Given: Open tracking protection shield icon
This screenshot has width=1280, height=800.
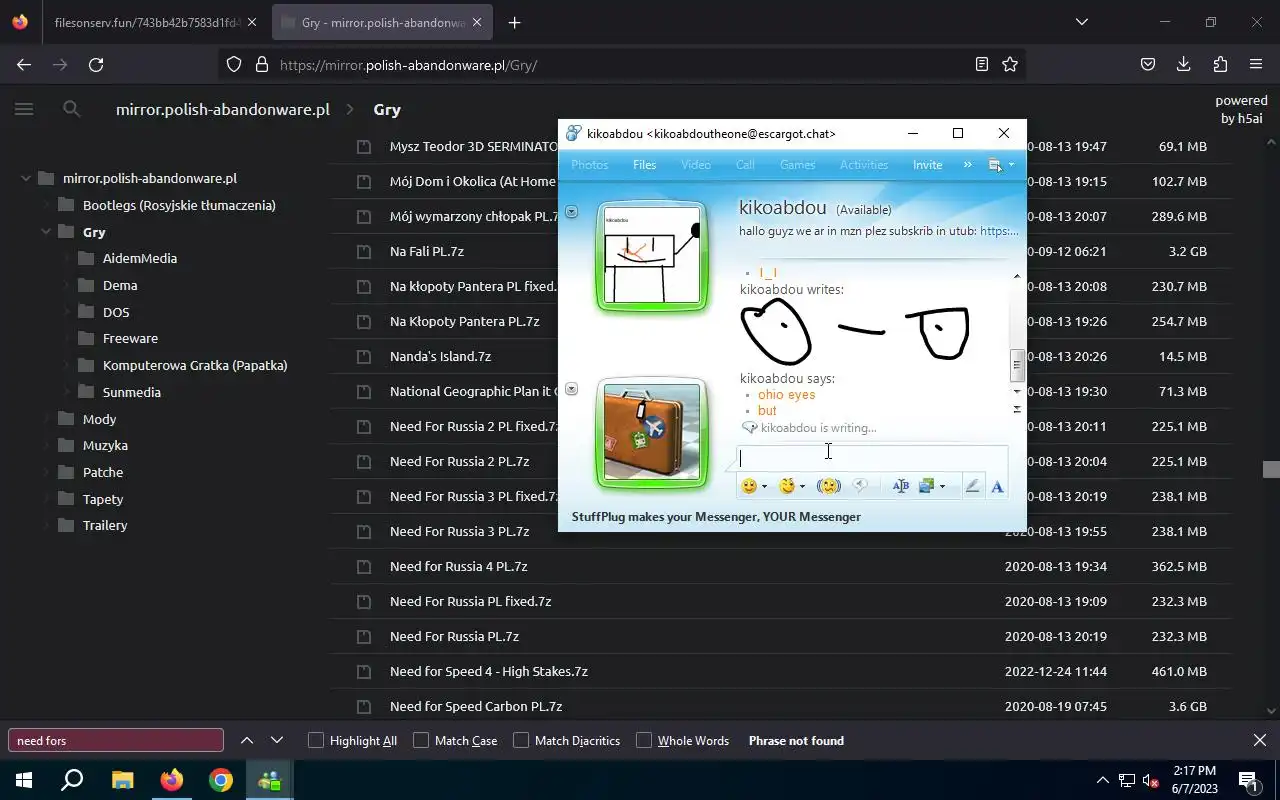Looking at the screenshot, I should click(x=234, y=64).
